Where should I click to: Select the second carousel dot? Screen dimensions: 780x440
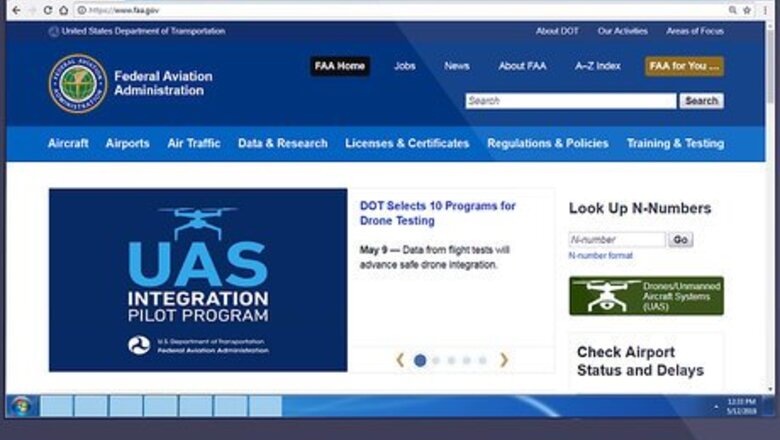(436, 360)
